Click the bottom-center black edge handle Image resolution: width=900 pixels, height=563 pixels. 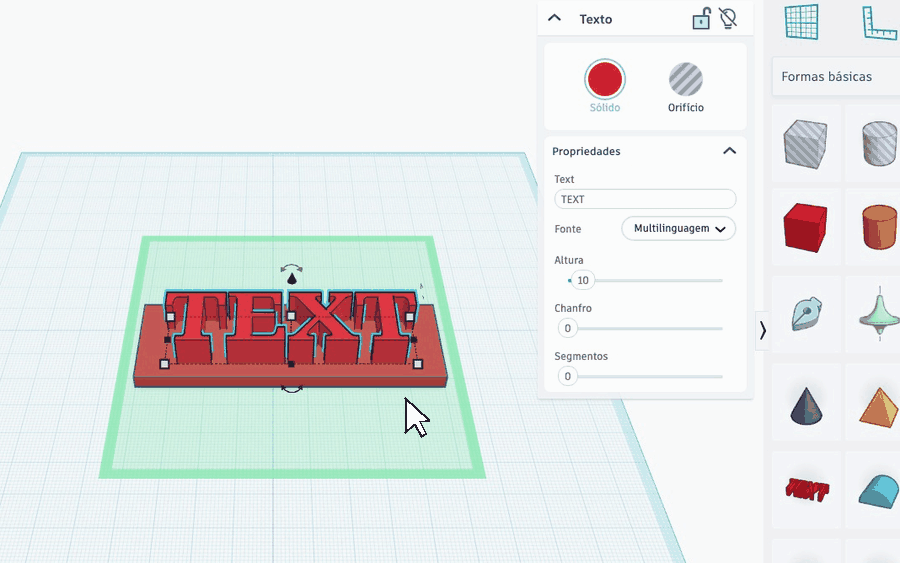pos(291,364)
